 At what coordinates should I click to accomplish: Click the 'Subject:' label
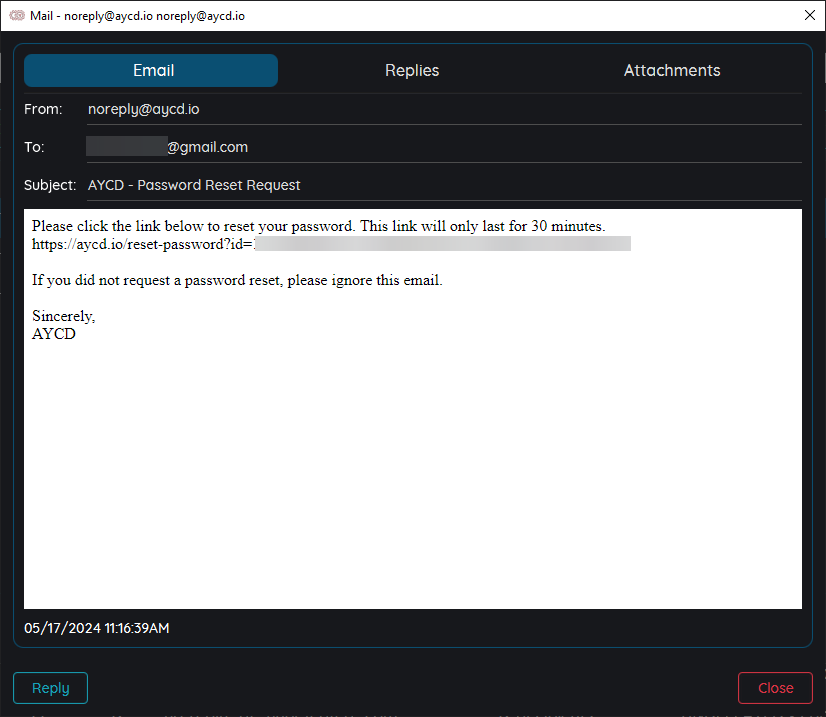(x=50, y=185)
